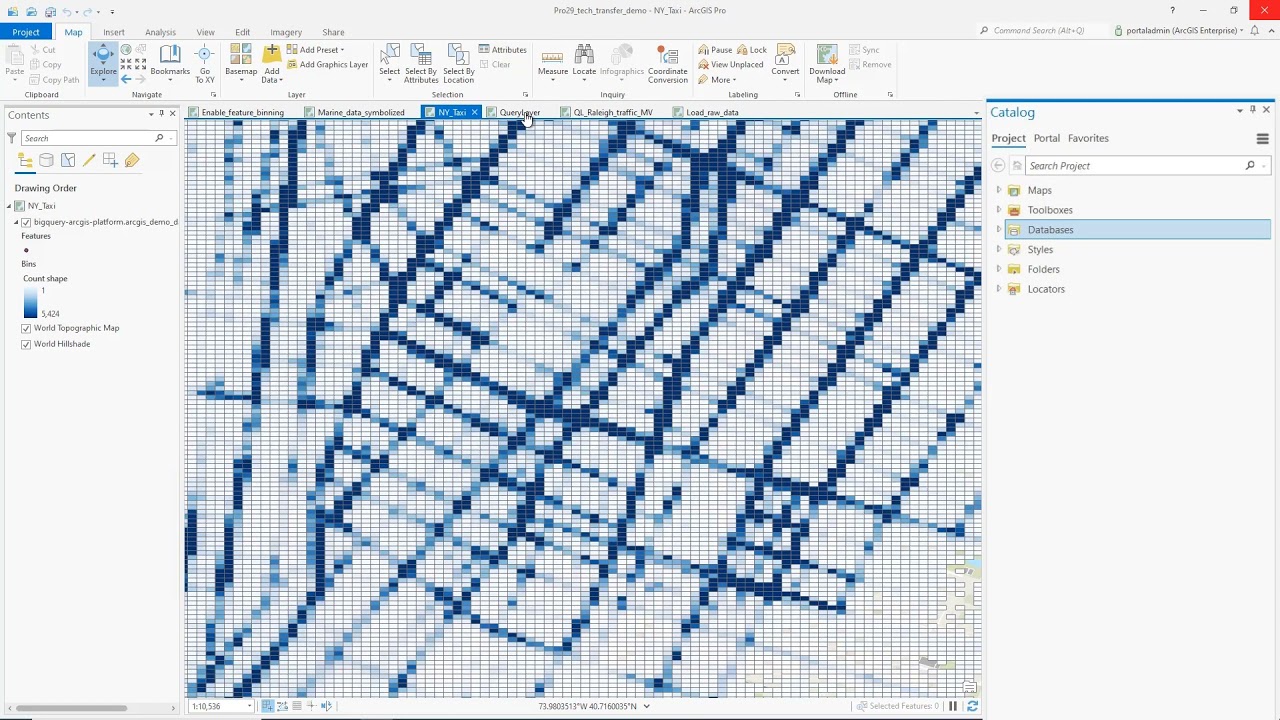The height and width of the screenshot is (720, 1280).
Task: Select List By Drawing Order icon
Action: click(25, 160)
